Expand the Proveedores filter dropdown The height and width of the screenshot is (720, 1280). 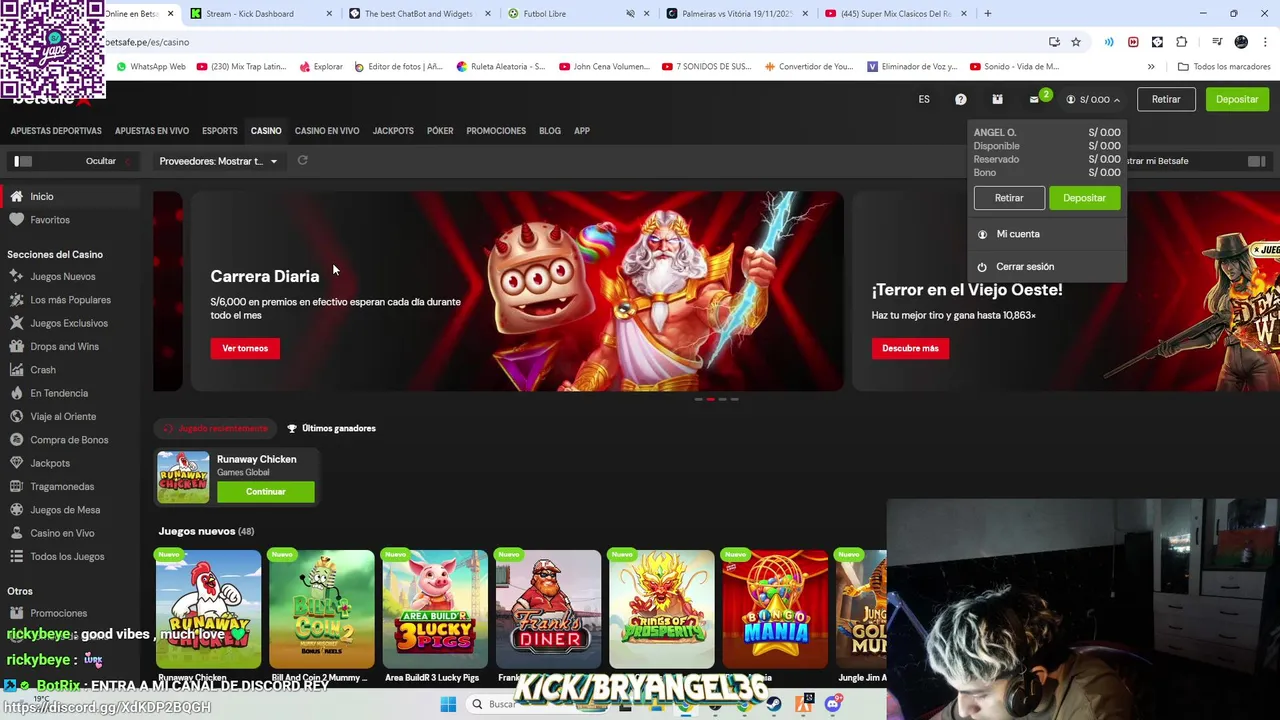pos(219,161)
